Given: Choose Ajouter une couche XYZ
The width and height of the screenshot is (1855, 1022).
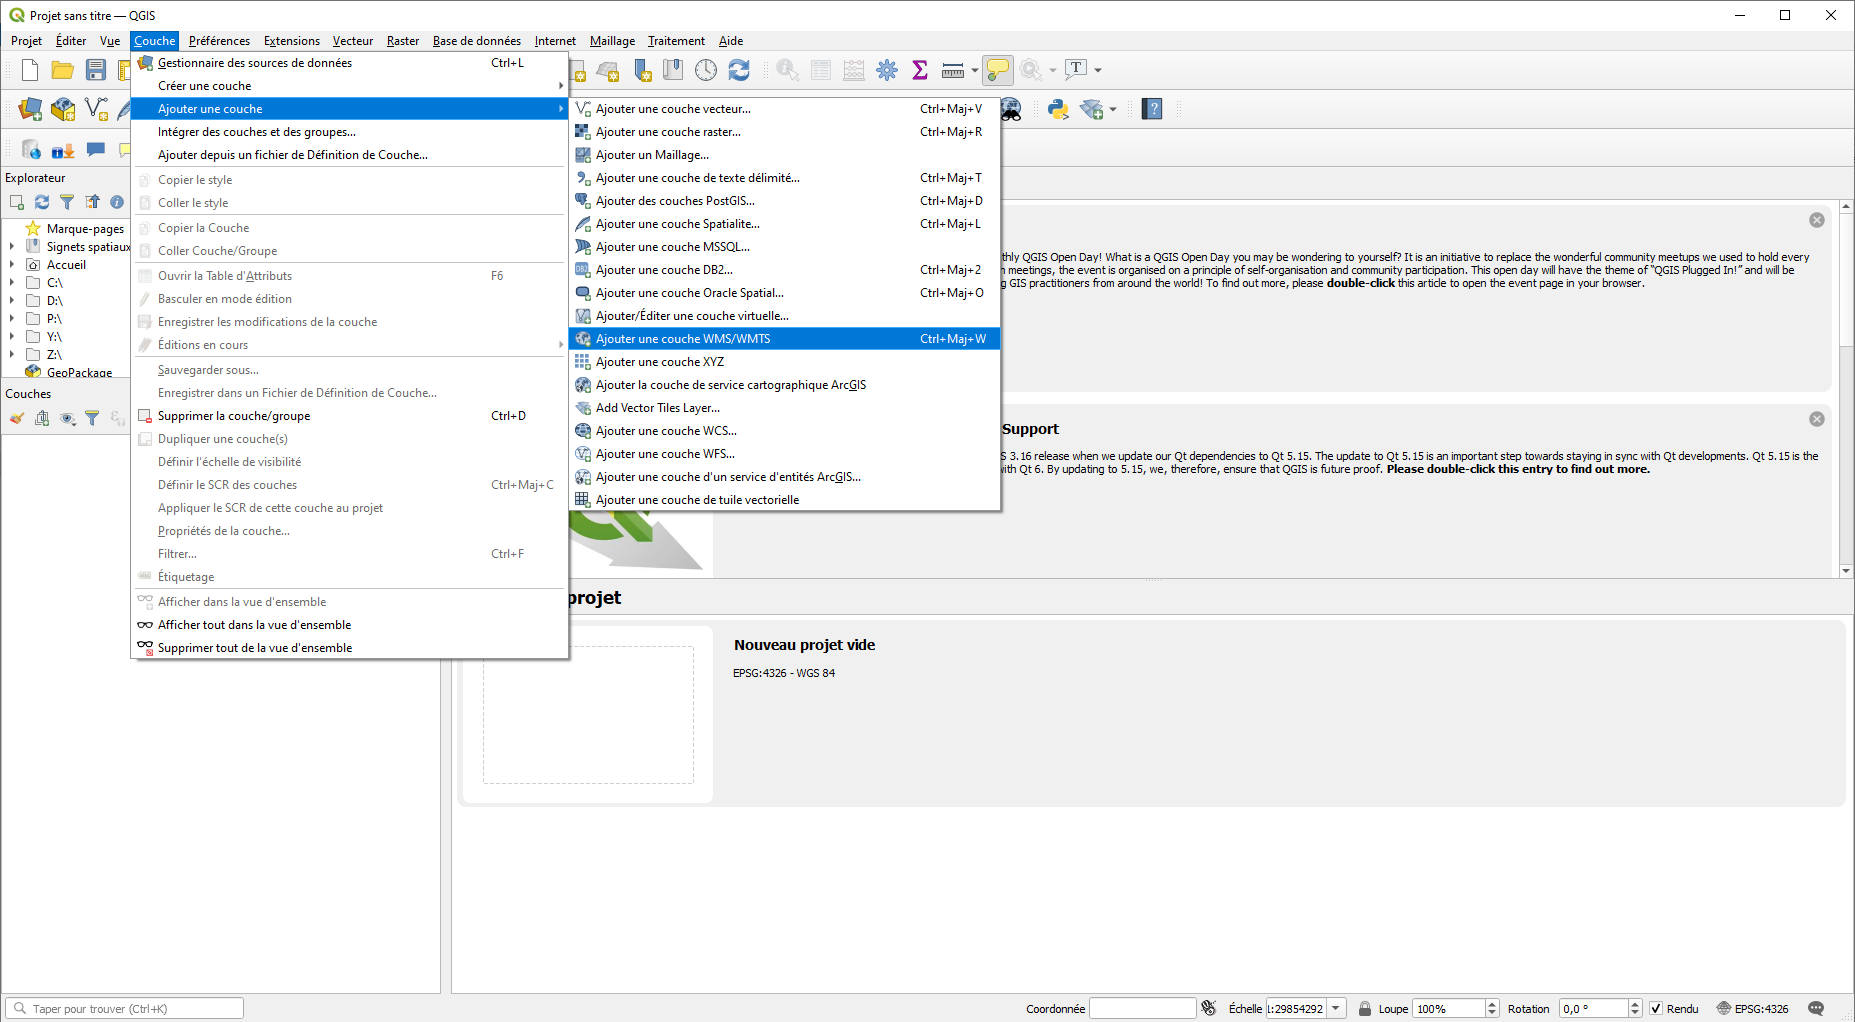Looking at the screenshot, I should click(660, 362).
